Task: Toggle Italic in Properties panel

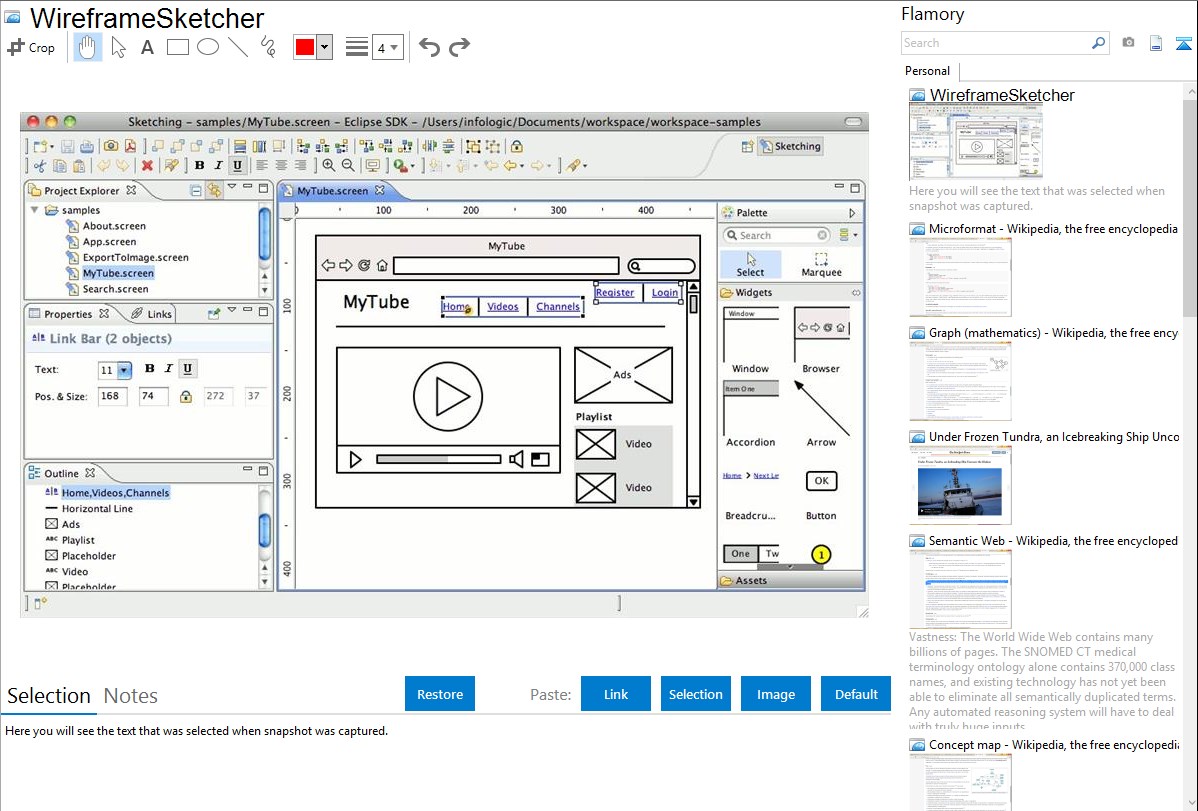Action: click(x=168, y=368)
